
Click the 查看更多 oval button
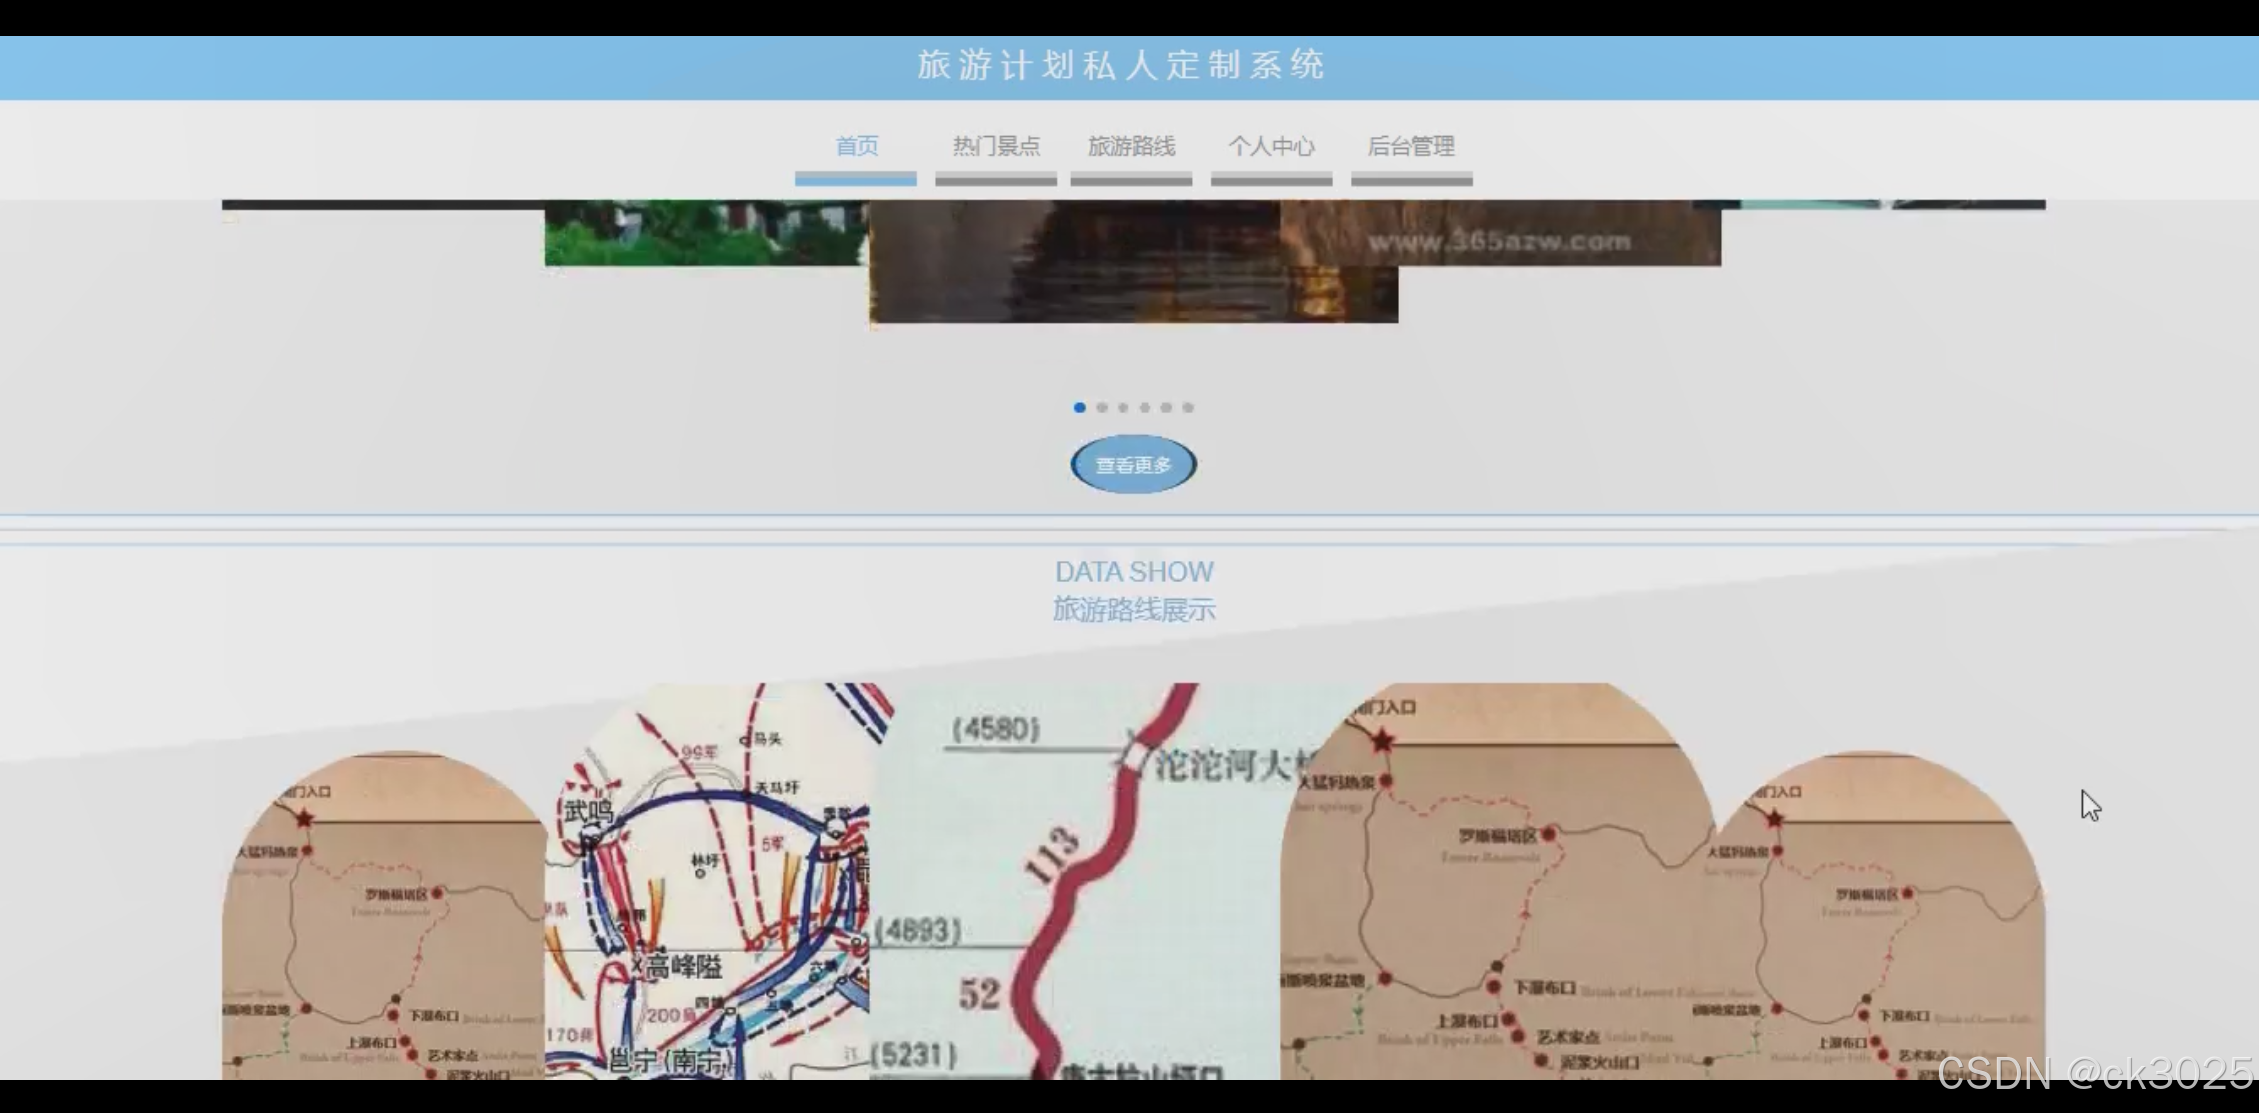(x=1133, y=465)
